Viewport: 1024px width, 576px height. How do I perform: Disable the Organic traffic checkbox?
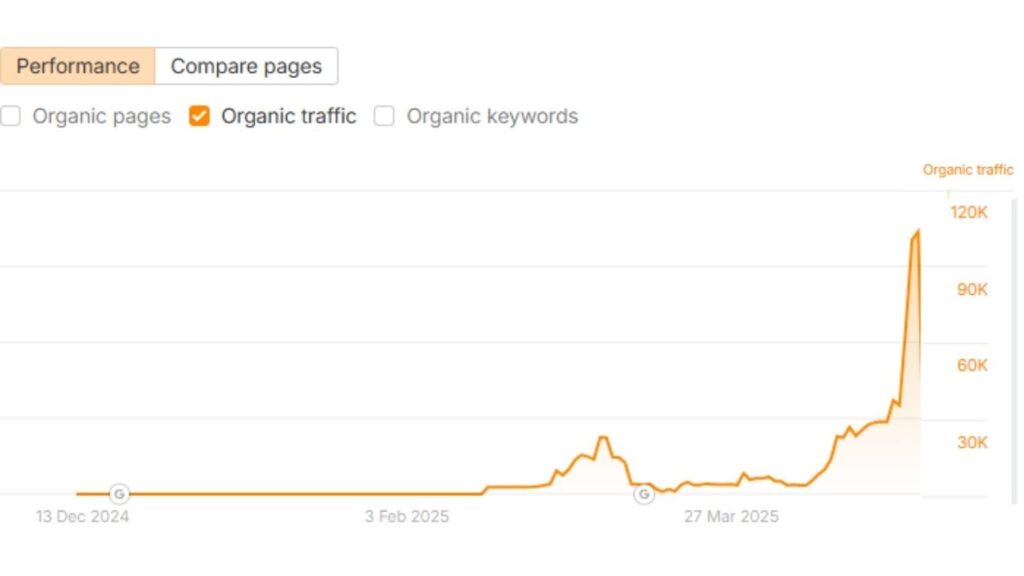(x=198, y=116)
